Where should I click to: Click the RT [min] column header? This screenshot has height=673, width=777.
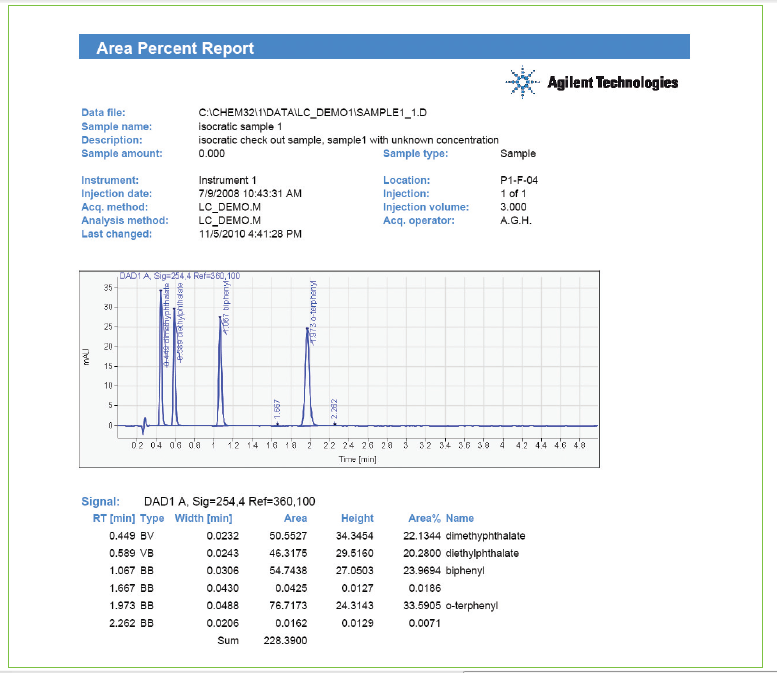(114, 518)
